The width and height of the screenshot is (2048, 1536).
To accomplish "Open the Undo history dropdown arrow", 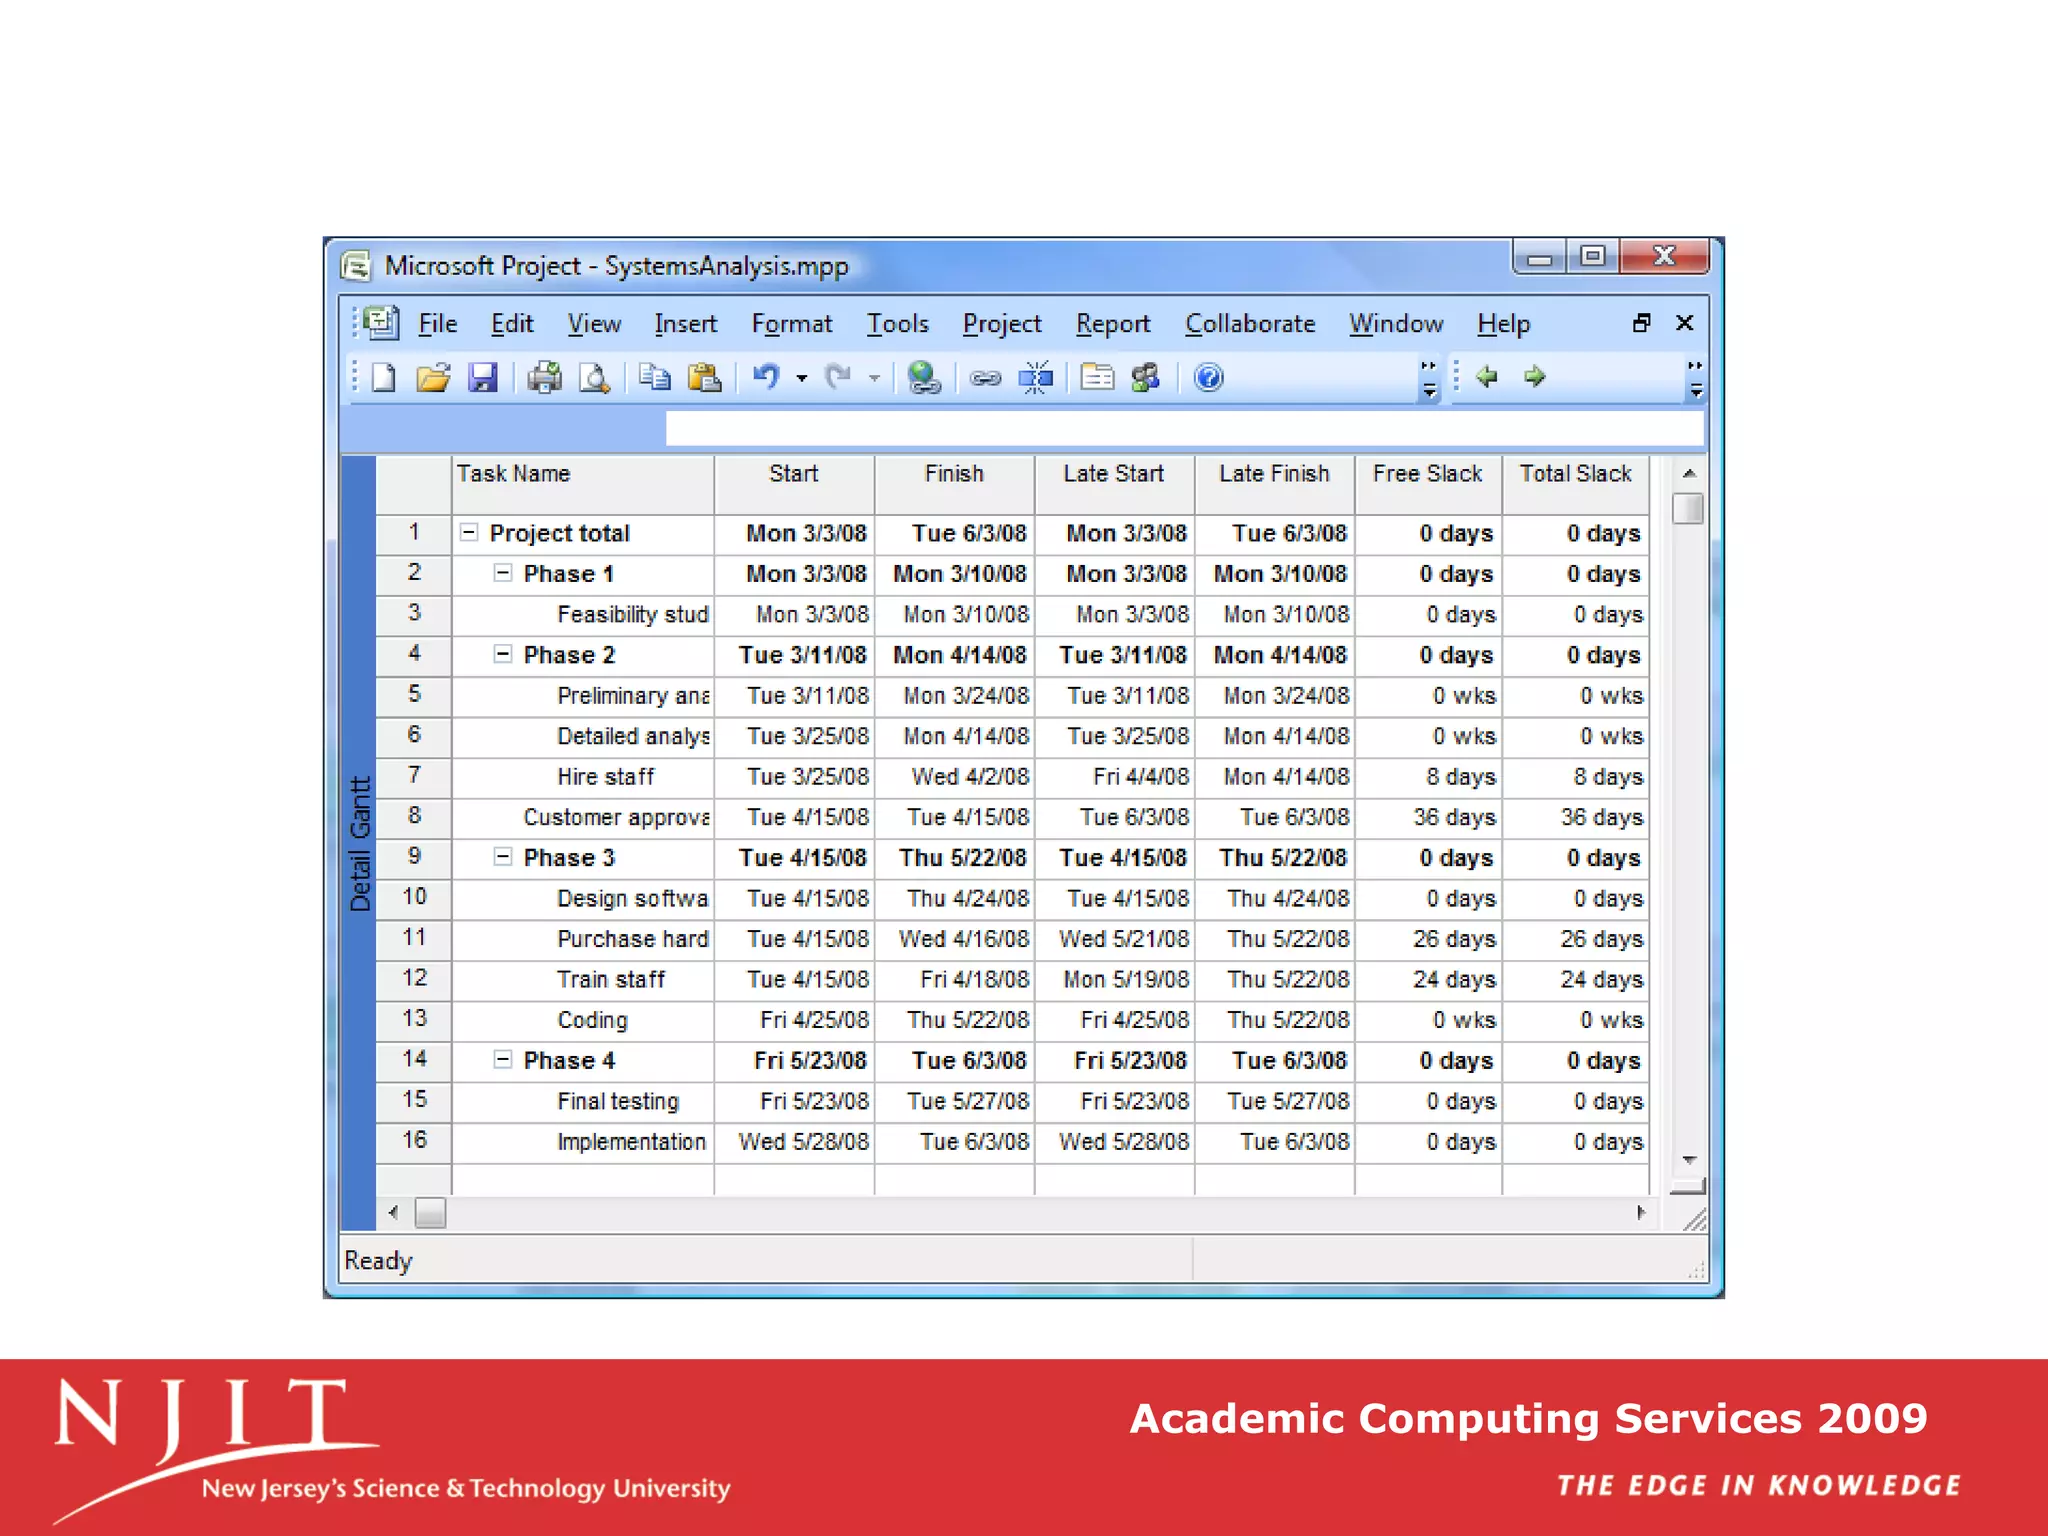I will pyautogui.click(x=801, y=379).
